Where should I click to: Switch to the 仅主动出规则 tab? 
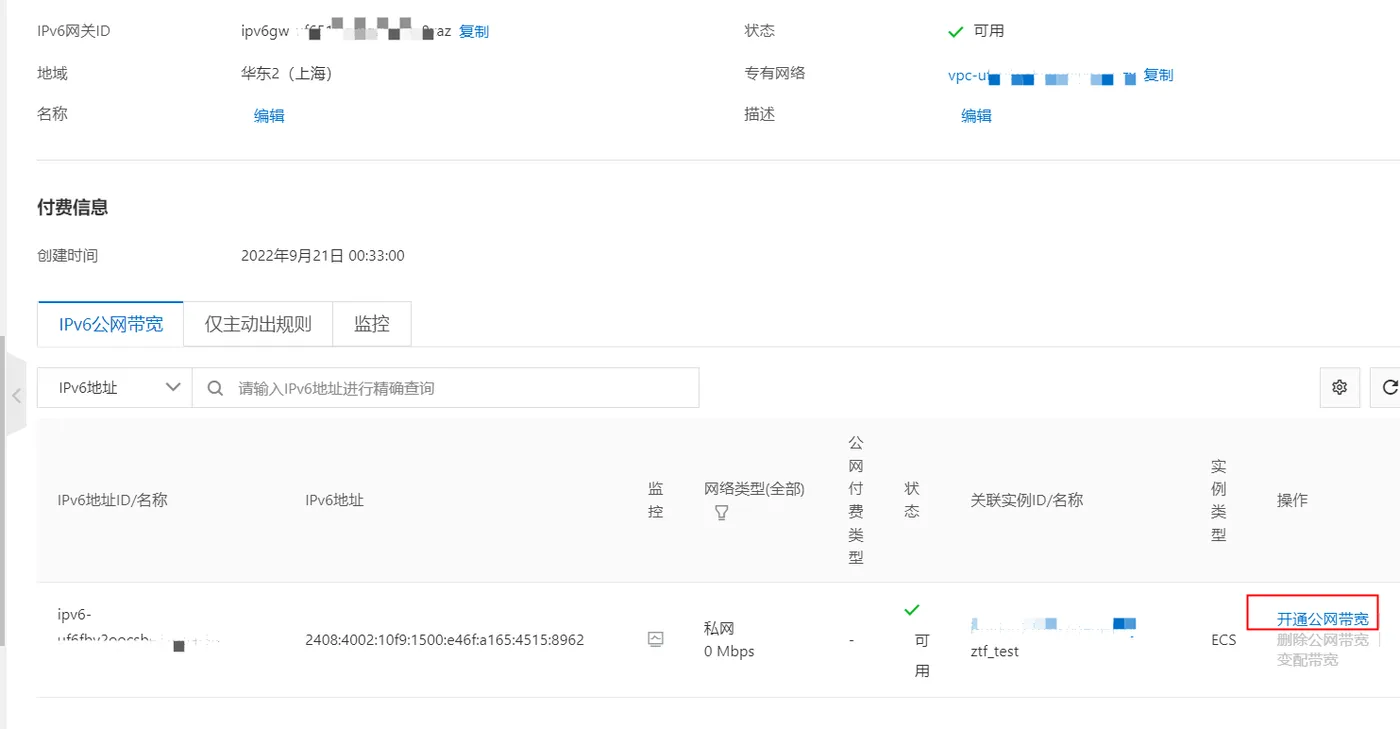pos(258,324)
